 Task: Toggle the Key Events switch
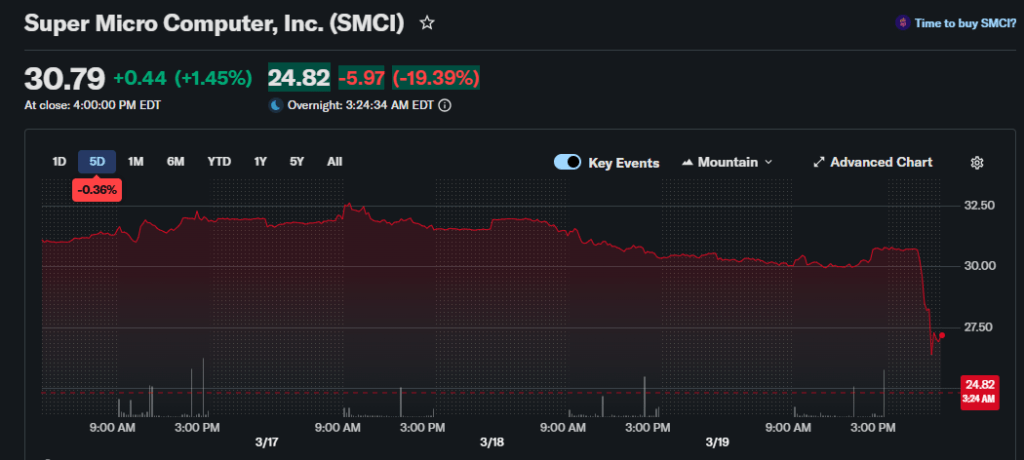(x=567, y=162)
